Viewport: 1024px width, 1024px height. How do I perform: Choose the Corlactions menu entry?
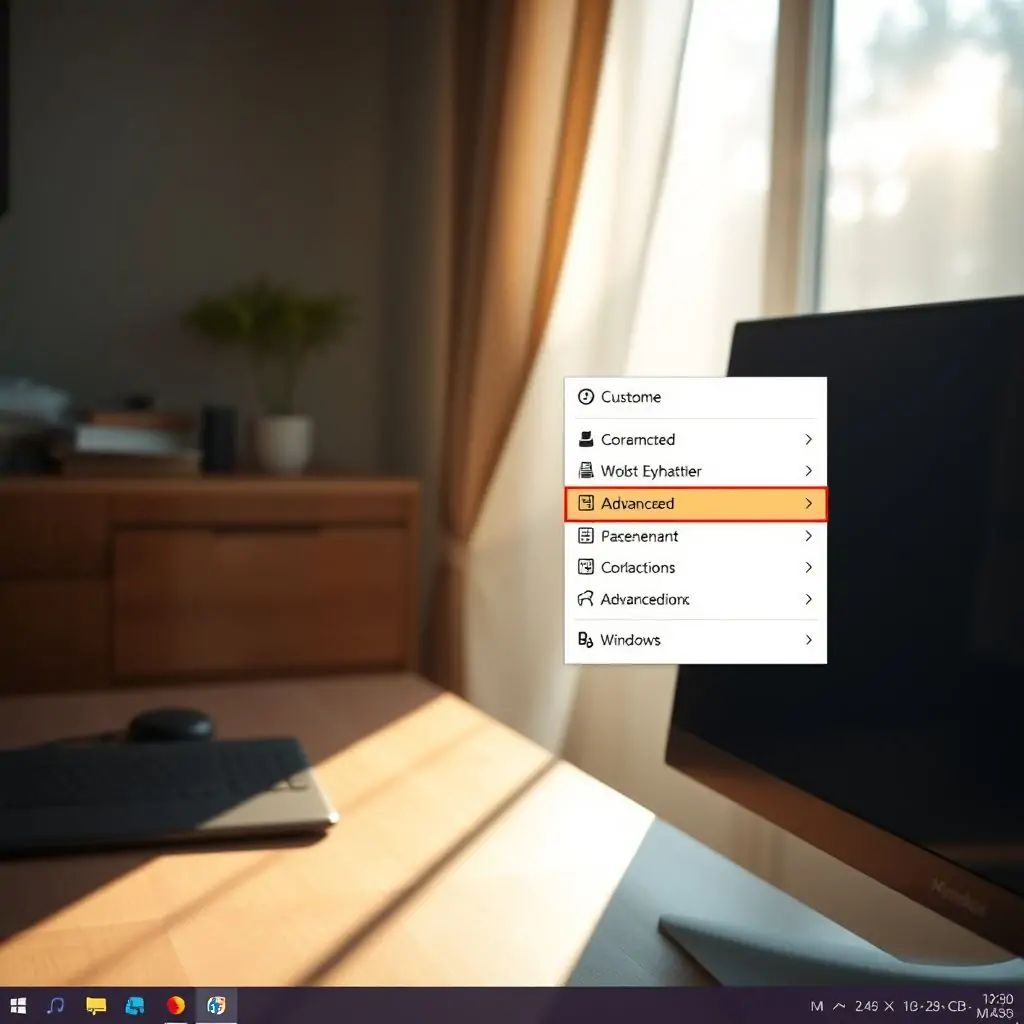[x=638, y=567]
